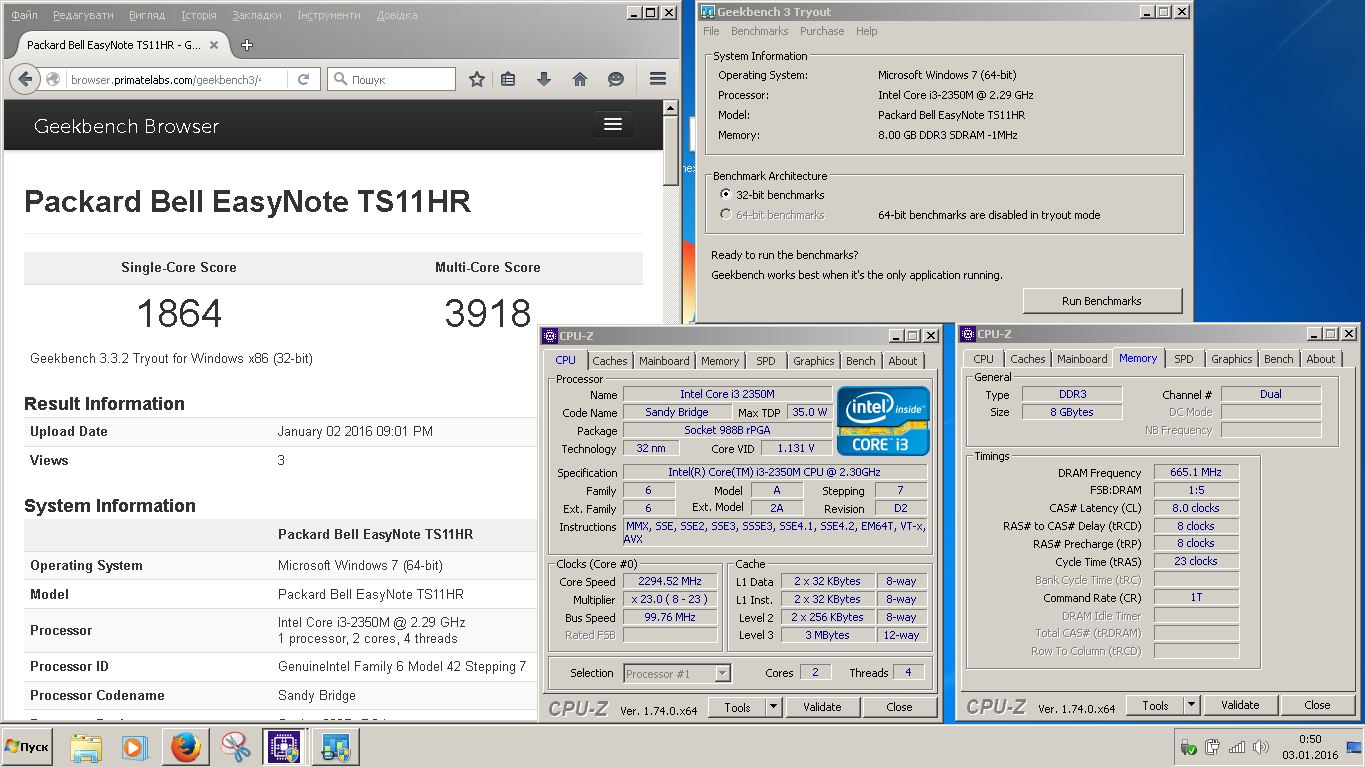Open the bookmarks list icon in Firefox
This screenshot has height=767, width=1365.
coord(508,79)
